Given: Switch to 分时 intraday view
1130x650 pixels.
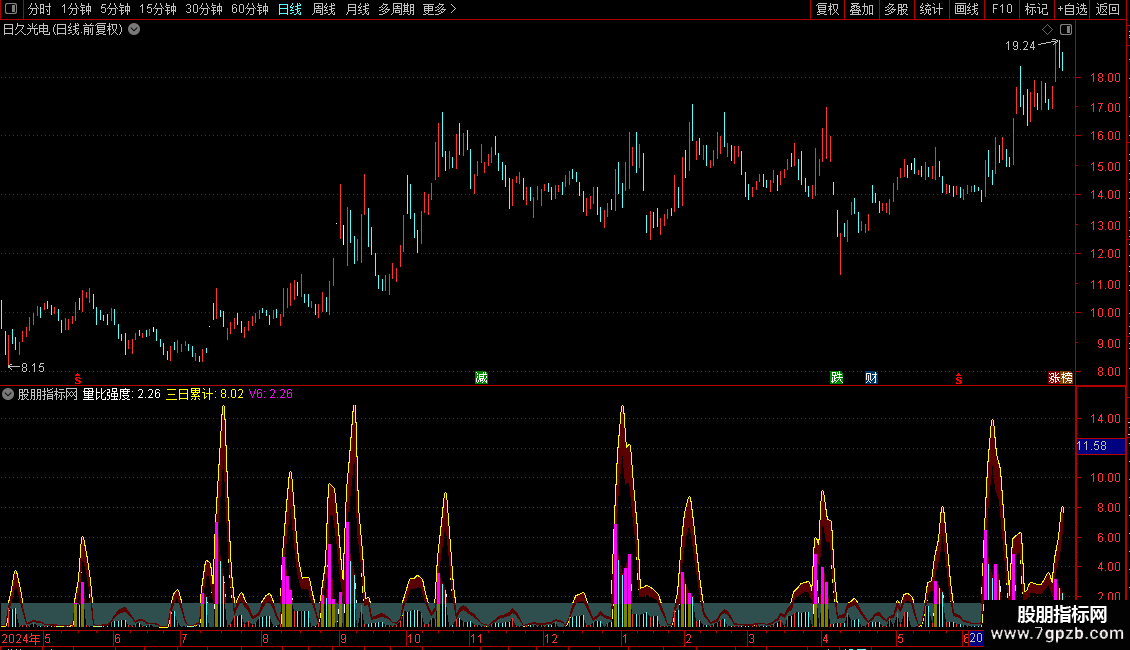Looking at the screenshot, I should pos(40,9).
